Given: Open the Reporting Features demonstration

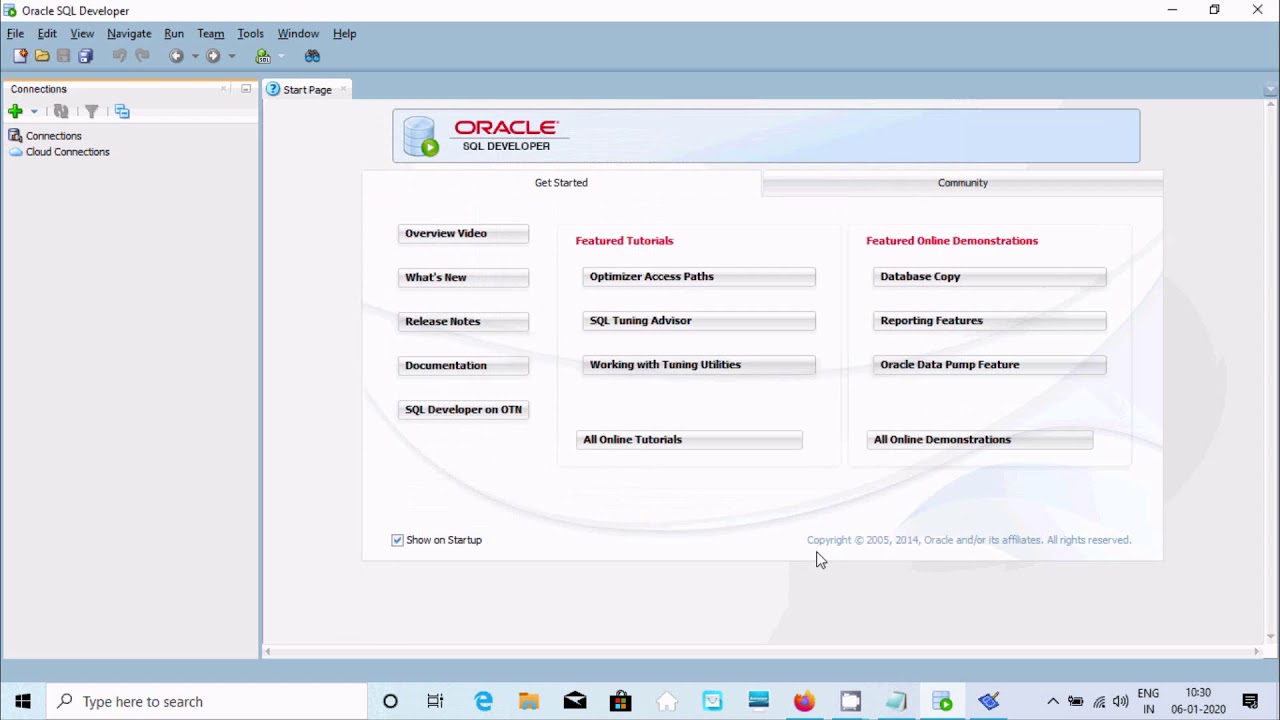Looking at the screenshot, I should 990,320.
